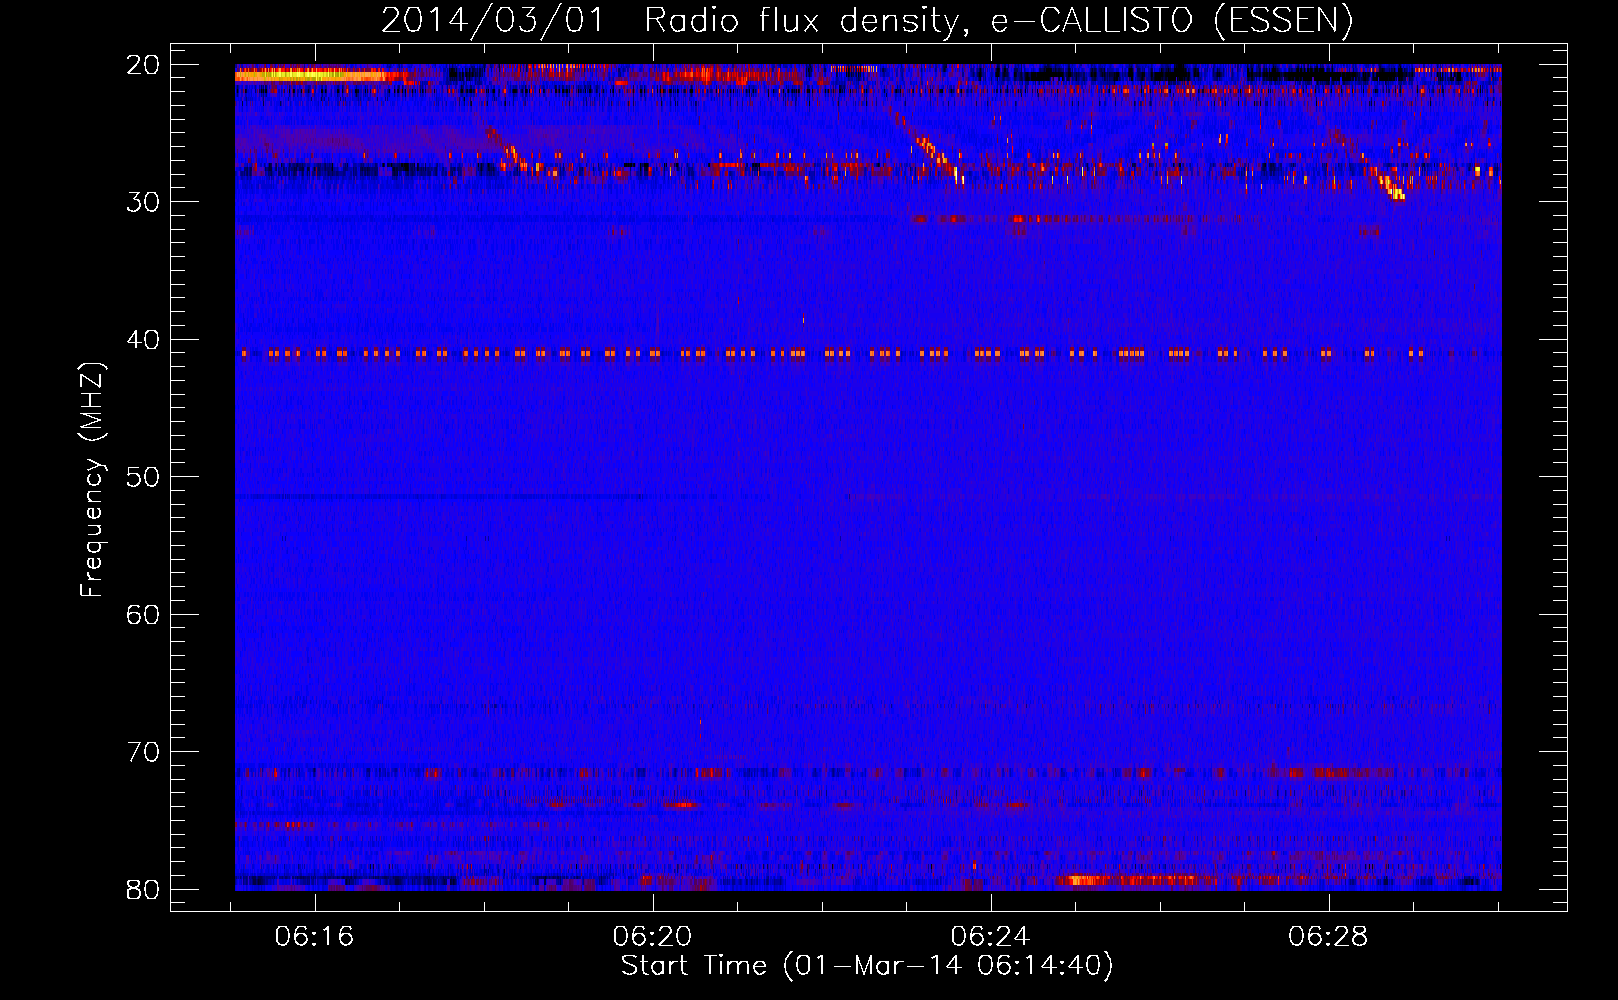Click the '06:16' time tick label
The height and width of the screenshot is (1000, 1618).
point(315,937)
